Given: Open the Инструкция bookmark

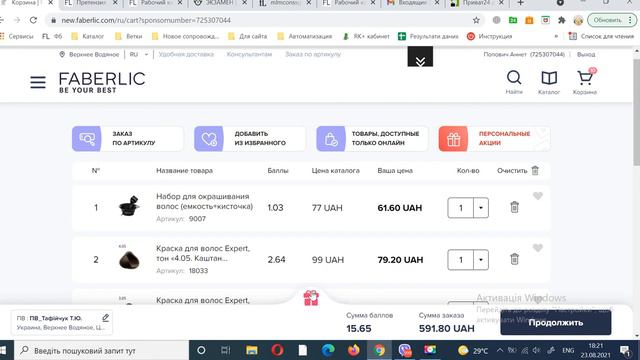Looking at the screenshot, I should click(x=489, y=36).
